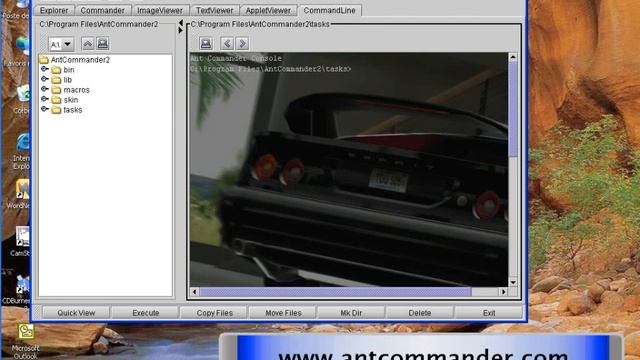Click the console command prompt line
Image resolution: width=640 pixels, height=360 pixels.
pyautogui.click(x=271, y=69)
